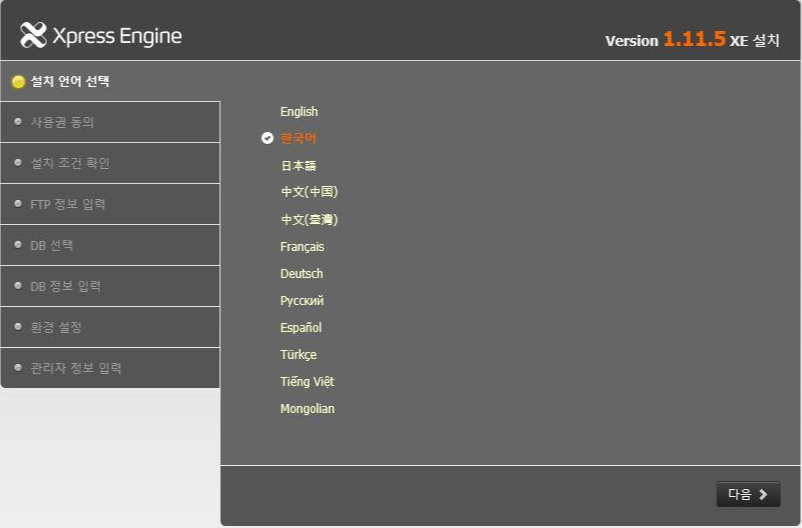Screen dimensions: 802x528
Task: Select 한국어 language option
Action: point(298,138)
